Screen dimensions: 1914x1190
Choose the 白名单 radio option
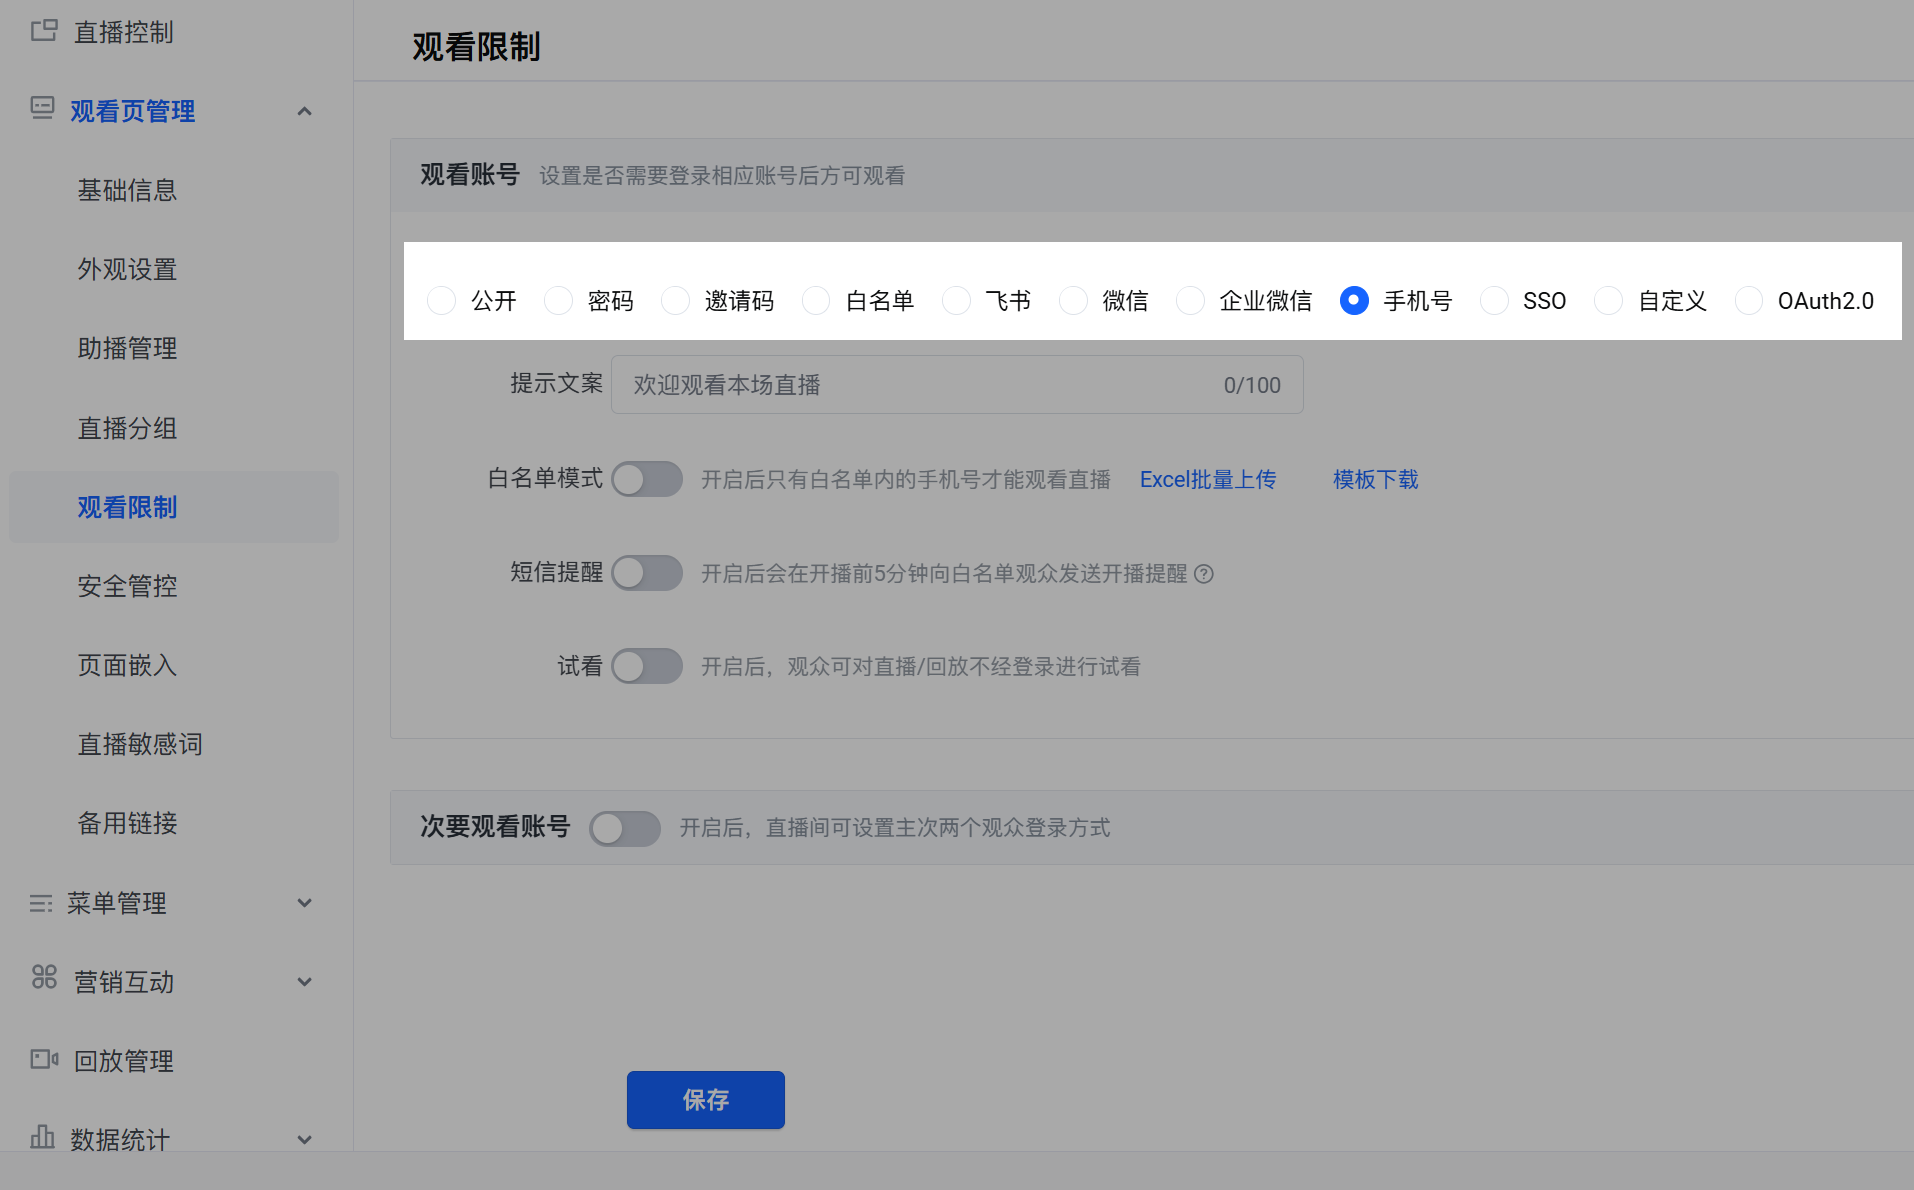(816, 301)
